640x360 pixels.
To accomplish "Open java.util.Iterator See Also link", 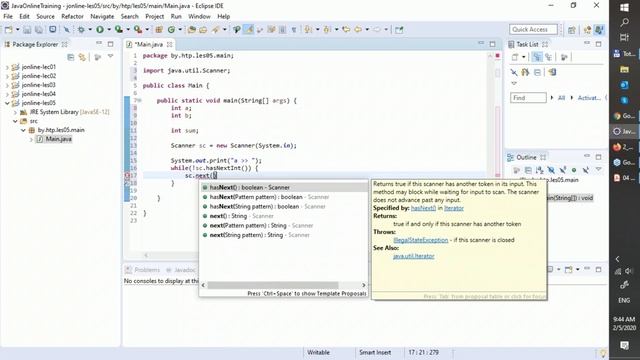I will click(413, 256).
